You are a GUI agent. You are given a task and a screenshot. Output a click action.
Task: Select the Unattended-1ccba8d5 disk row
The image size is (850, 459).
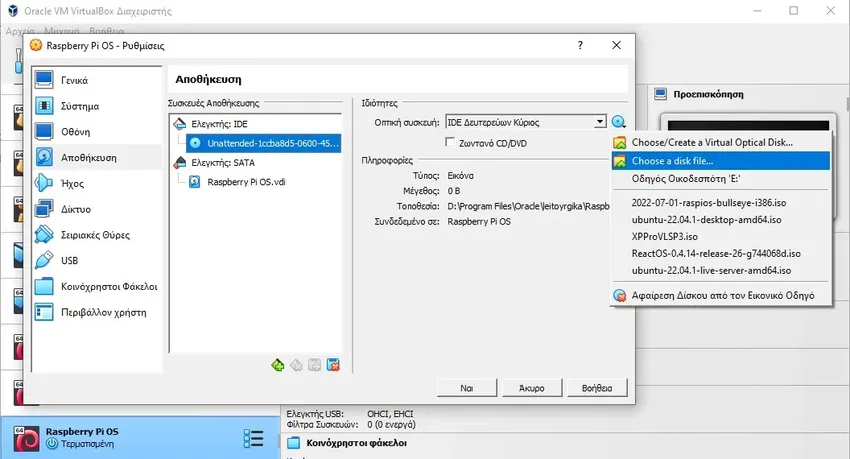click(263, 143)
